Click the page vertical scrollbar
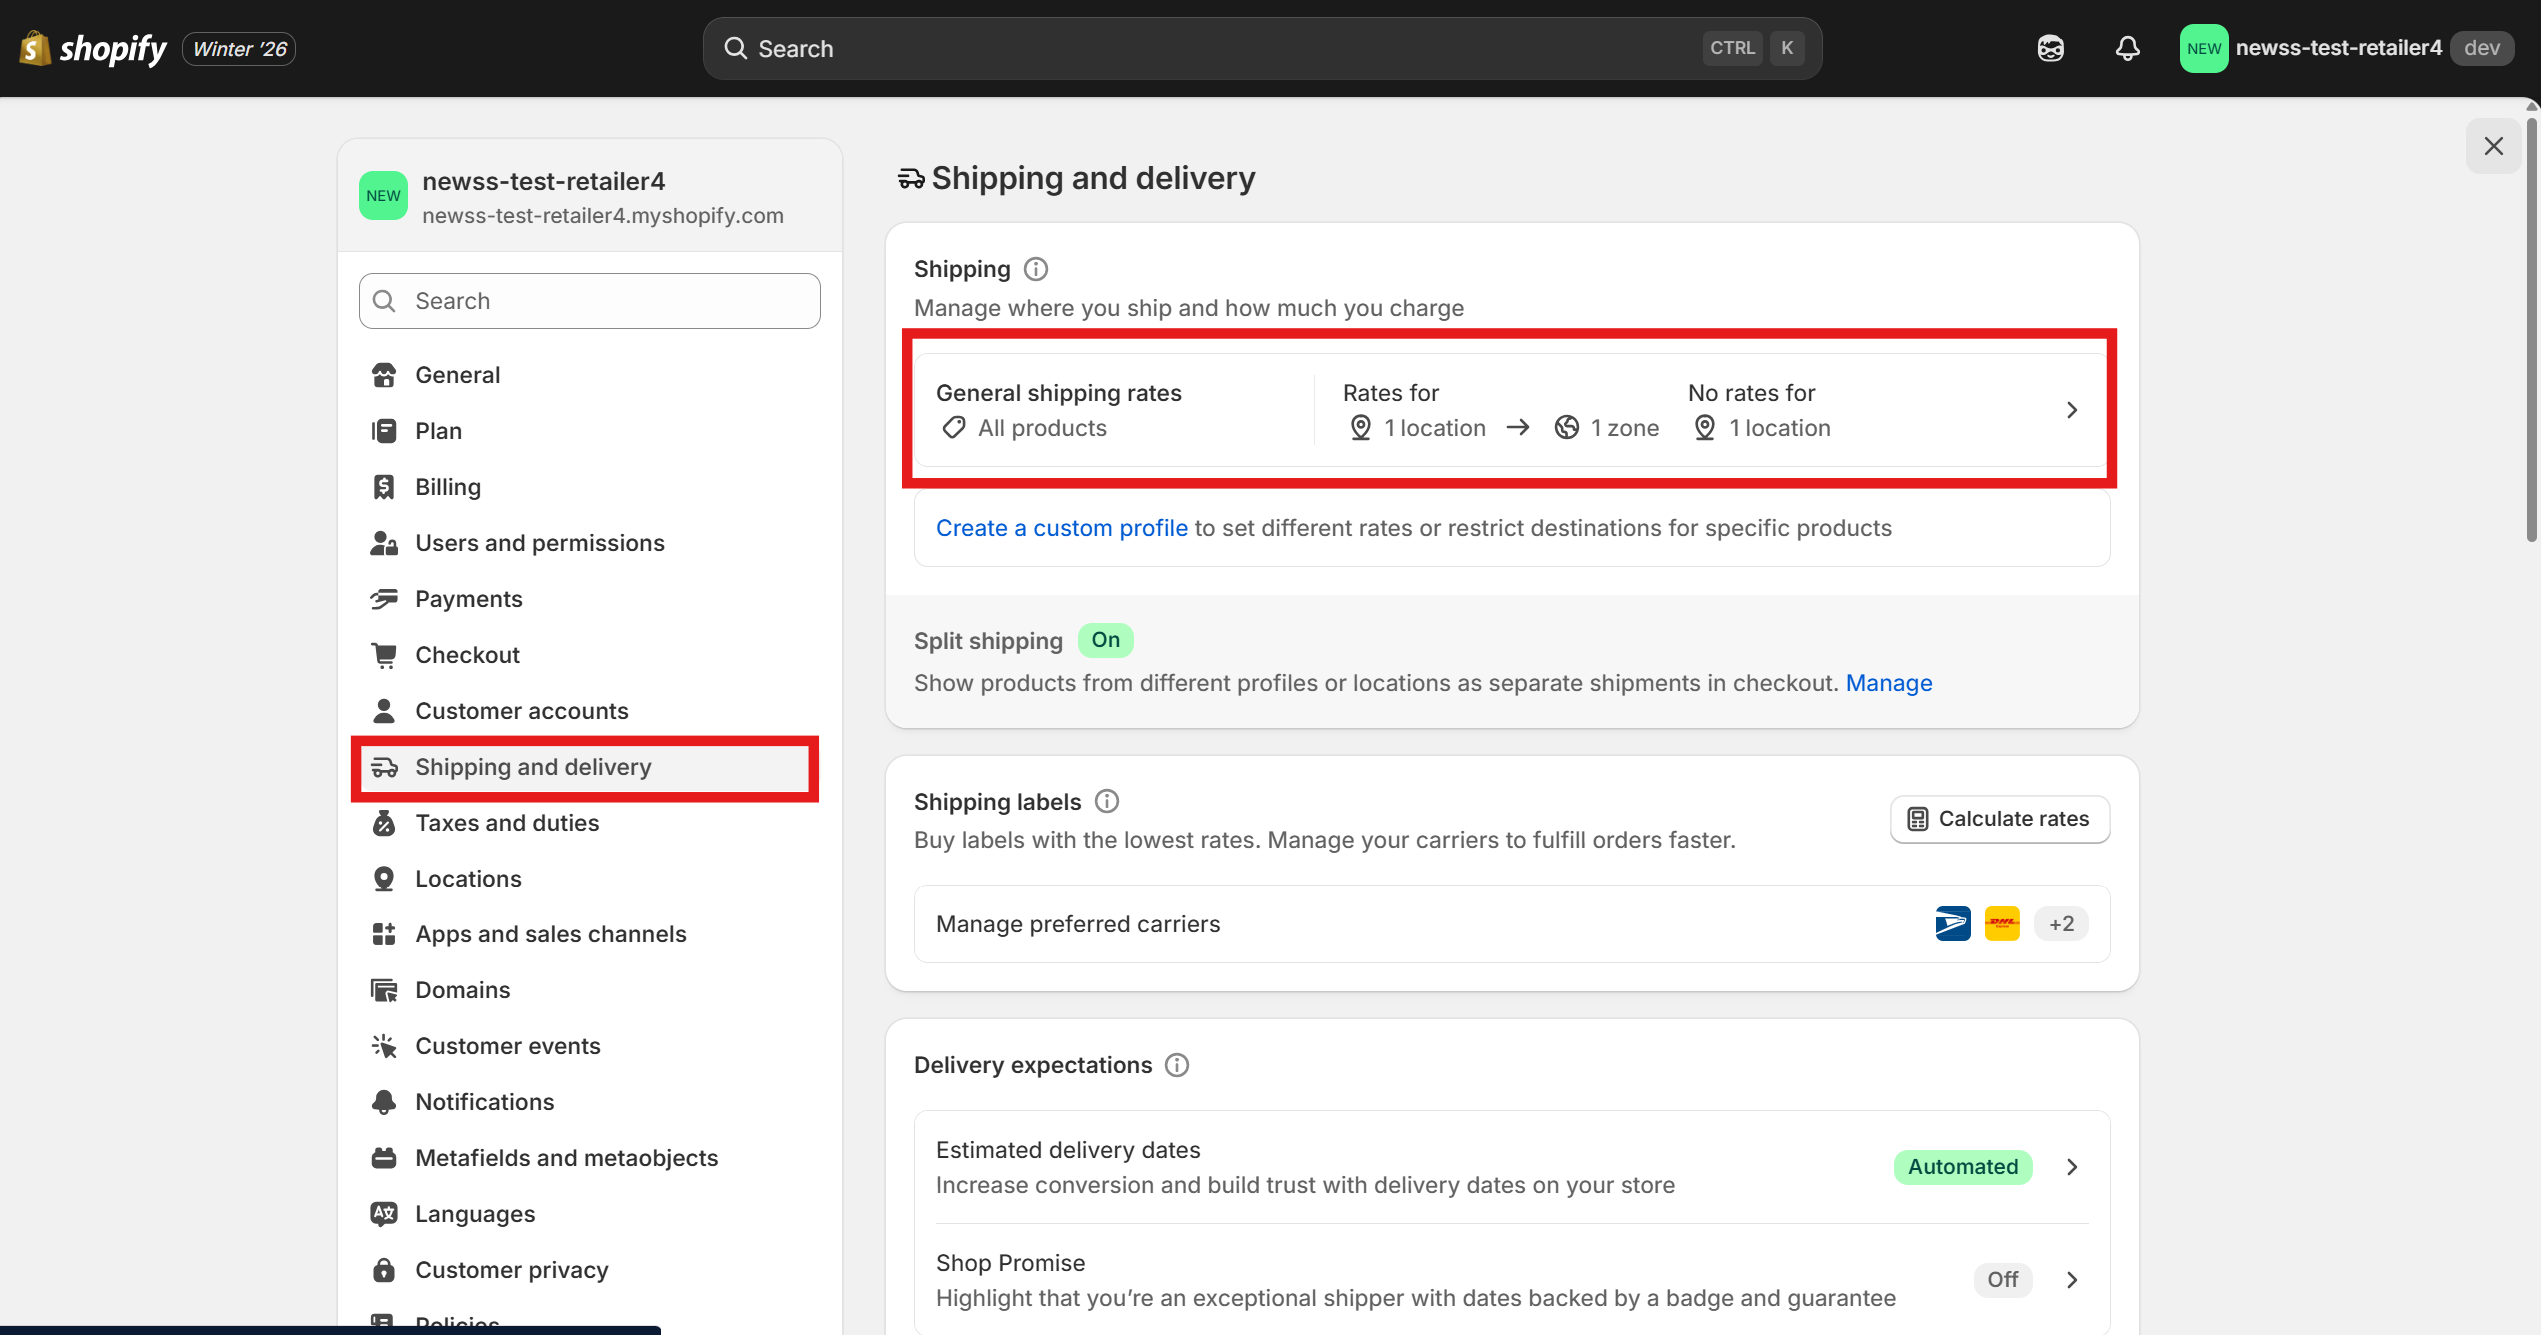Screen dimensions: 2541x1335 coord(2531,330)
